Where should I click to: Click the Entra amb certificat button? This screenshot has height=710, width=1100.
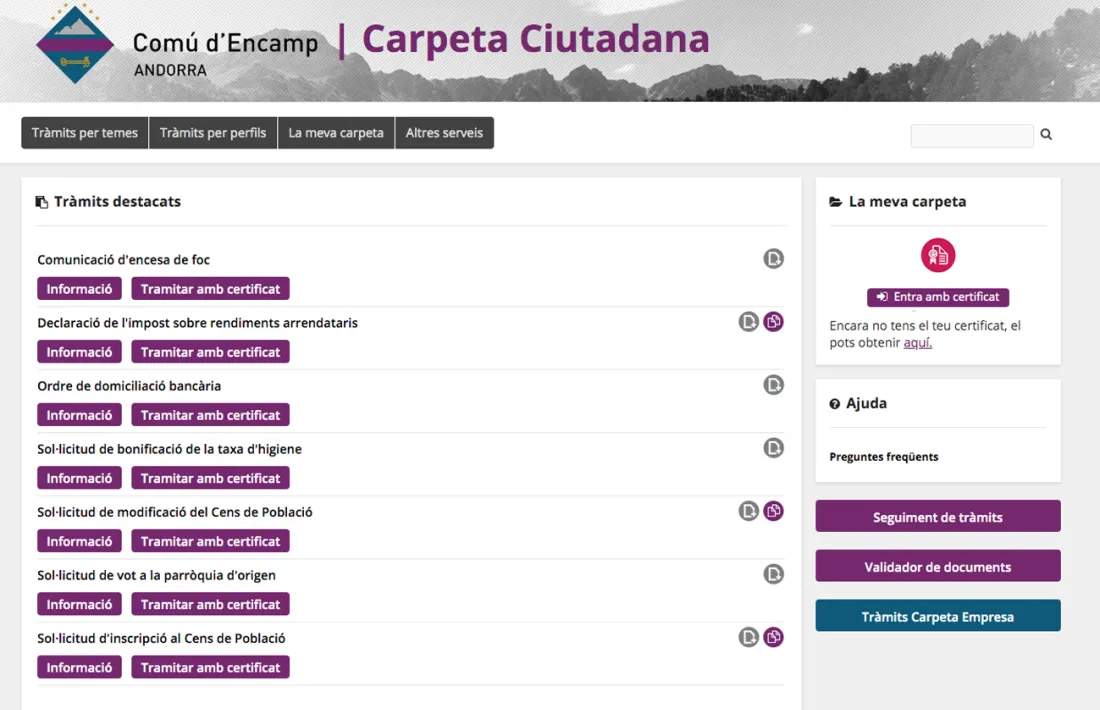937,297
